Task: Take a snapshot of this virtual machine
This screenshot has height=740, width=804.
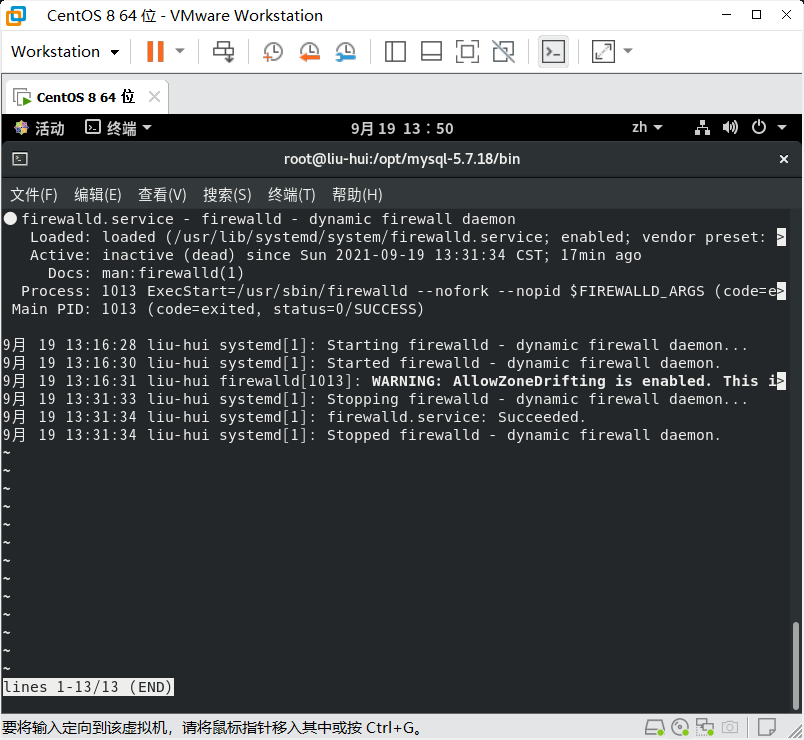Action: [273, 52]
